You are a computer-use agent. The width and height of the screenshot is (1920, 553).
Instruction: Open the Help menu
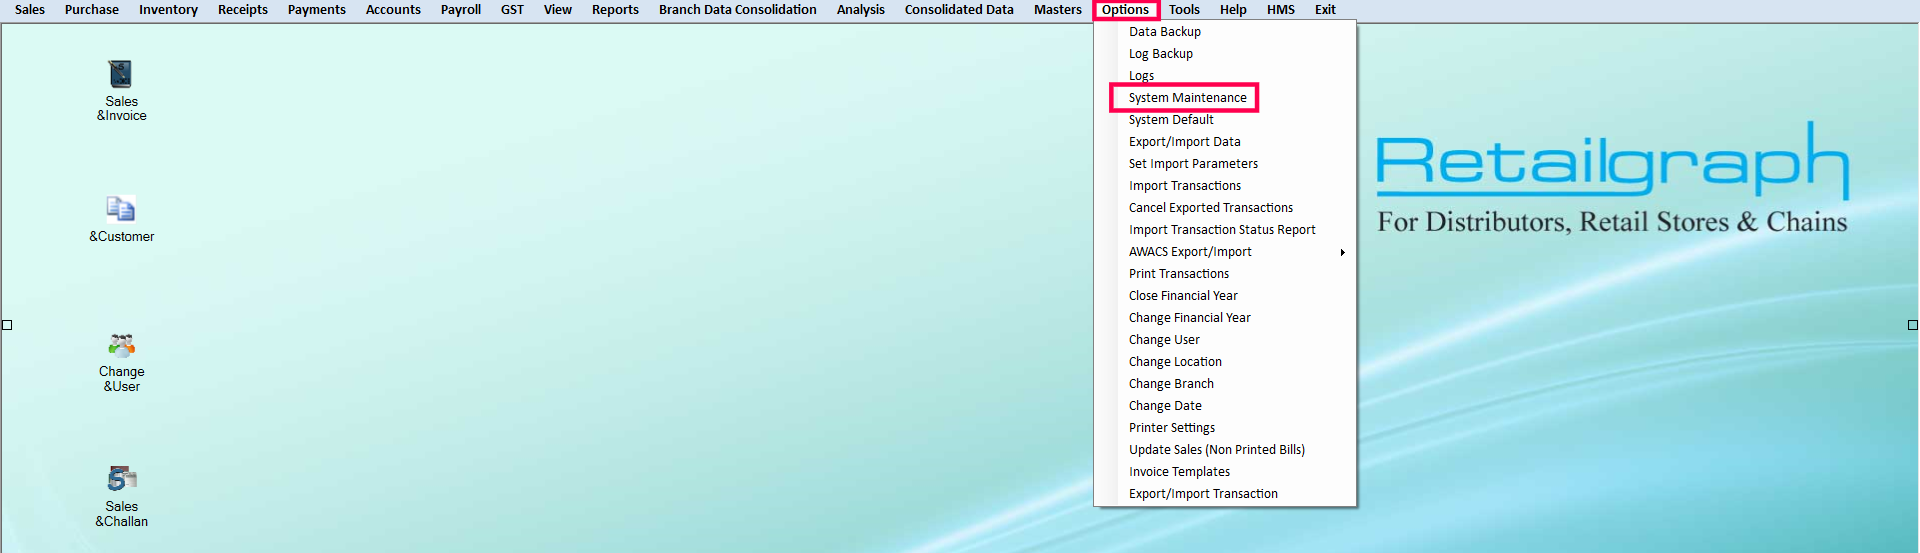point(1233,10)
